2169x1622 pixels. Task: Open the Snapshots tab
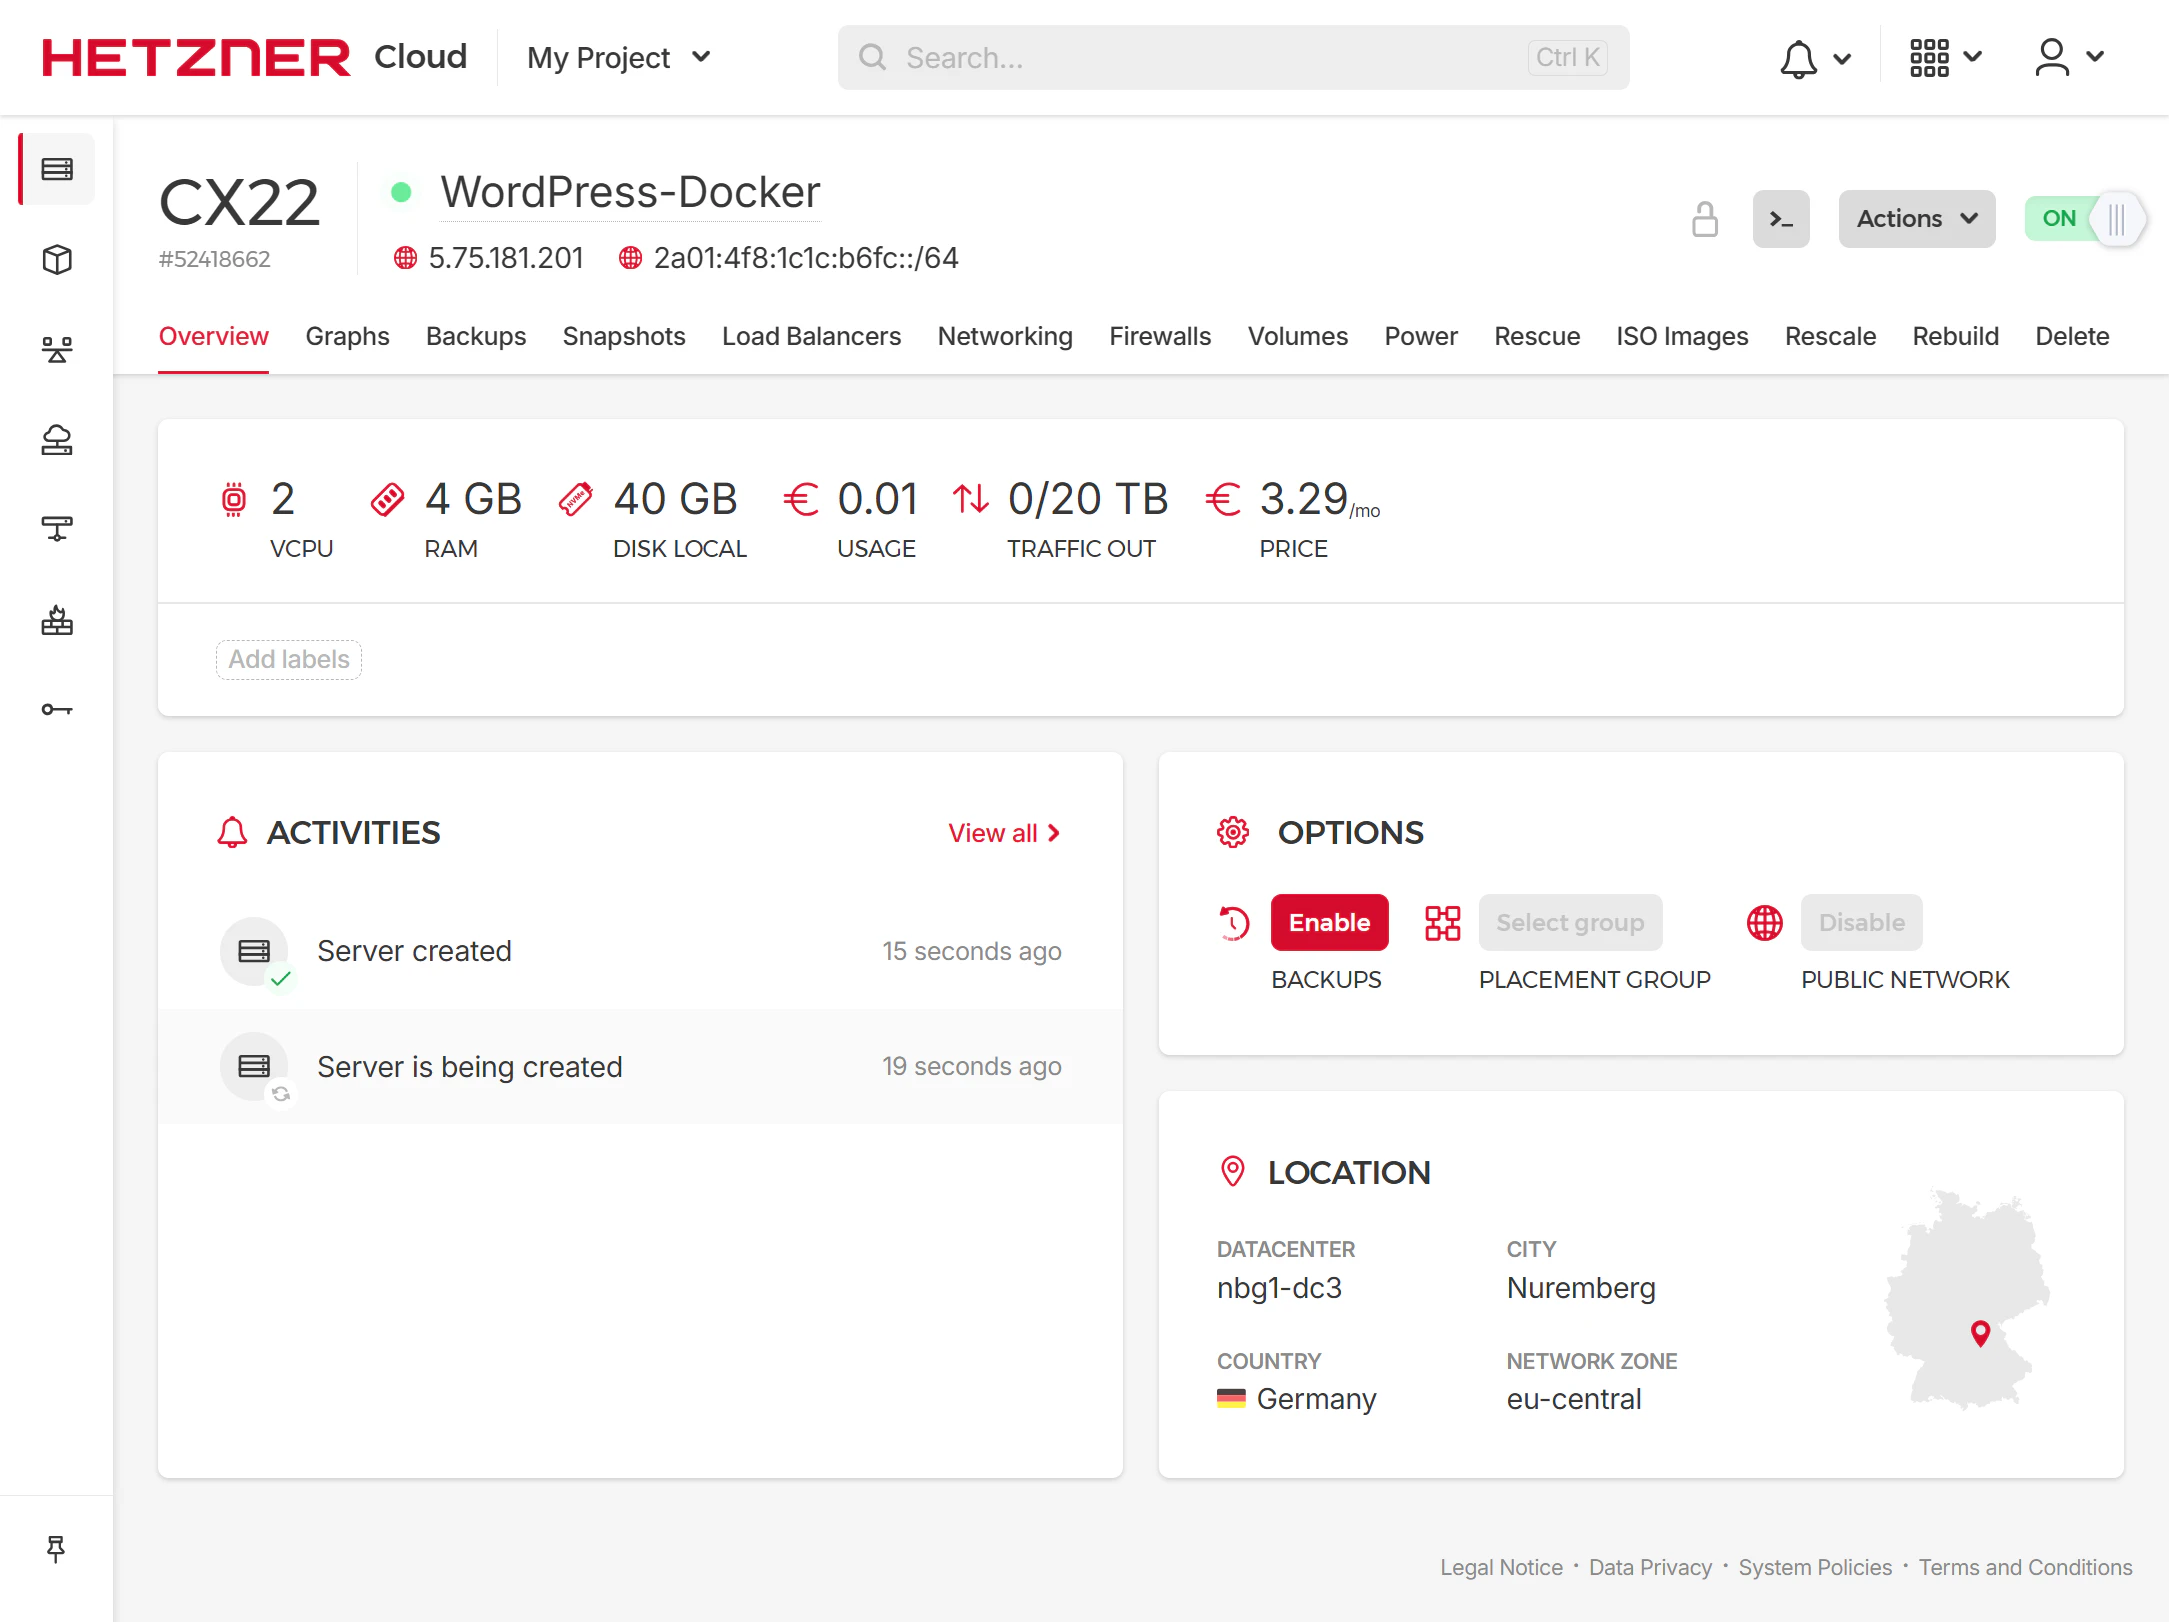click(623, 336)
